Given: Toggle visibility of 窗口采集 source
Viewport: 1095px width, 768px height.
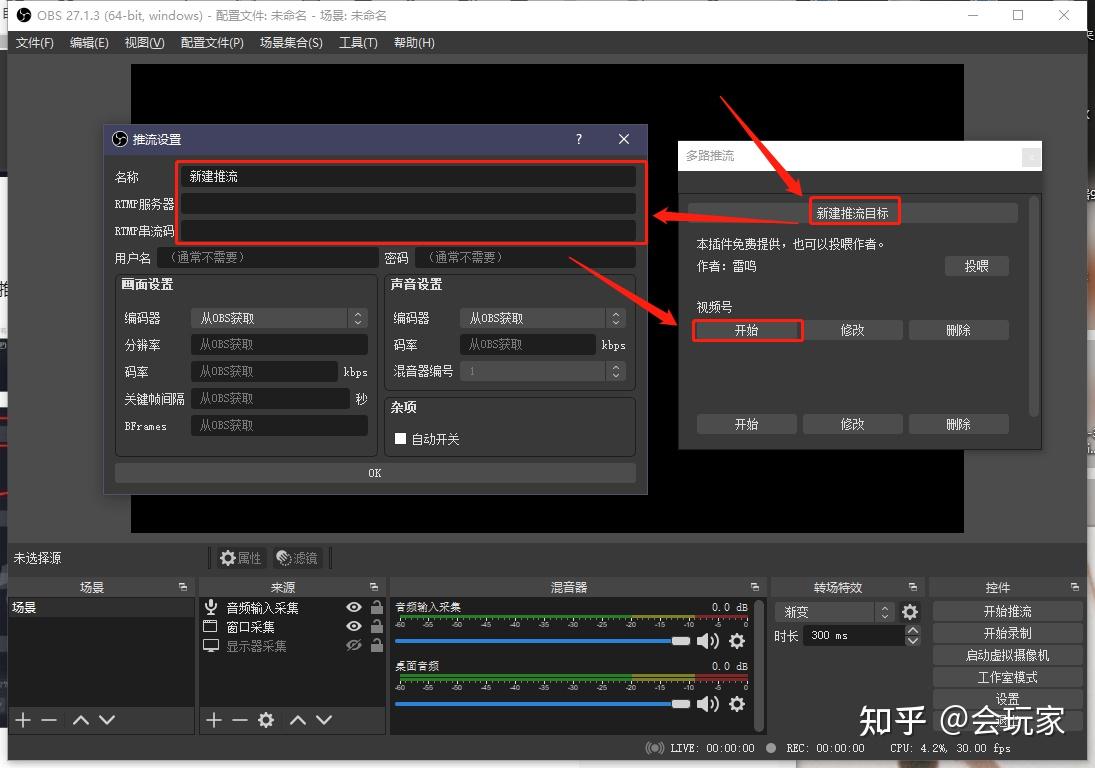Looking at the screenshot, I should [354, 626].
